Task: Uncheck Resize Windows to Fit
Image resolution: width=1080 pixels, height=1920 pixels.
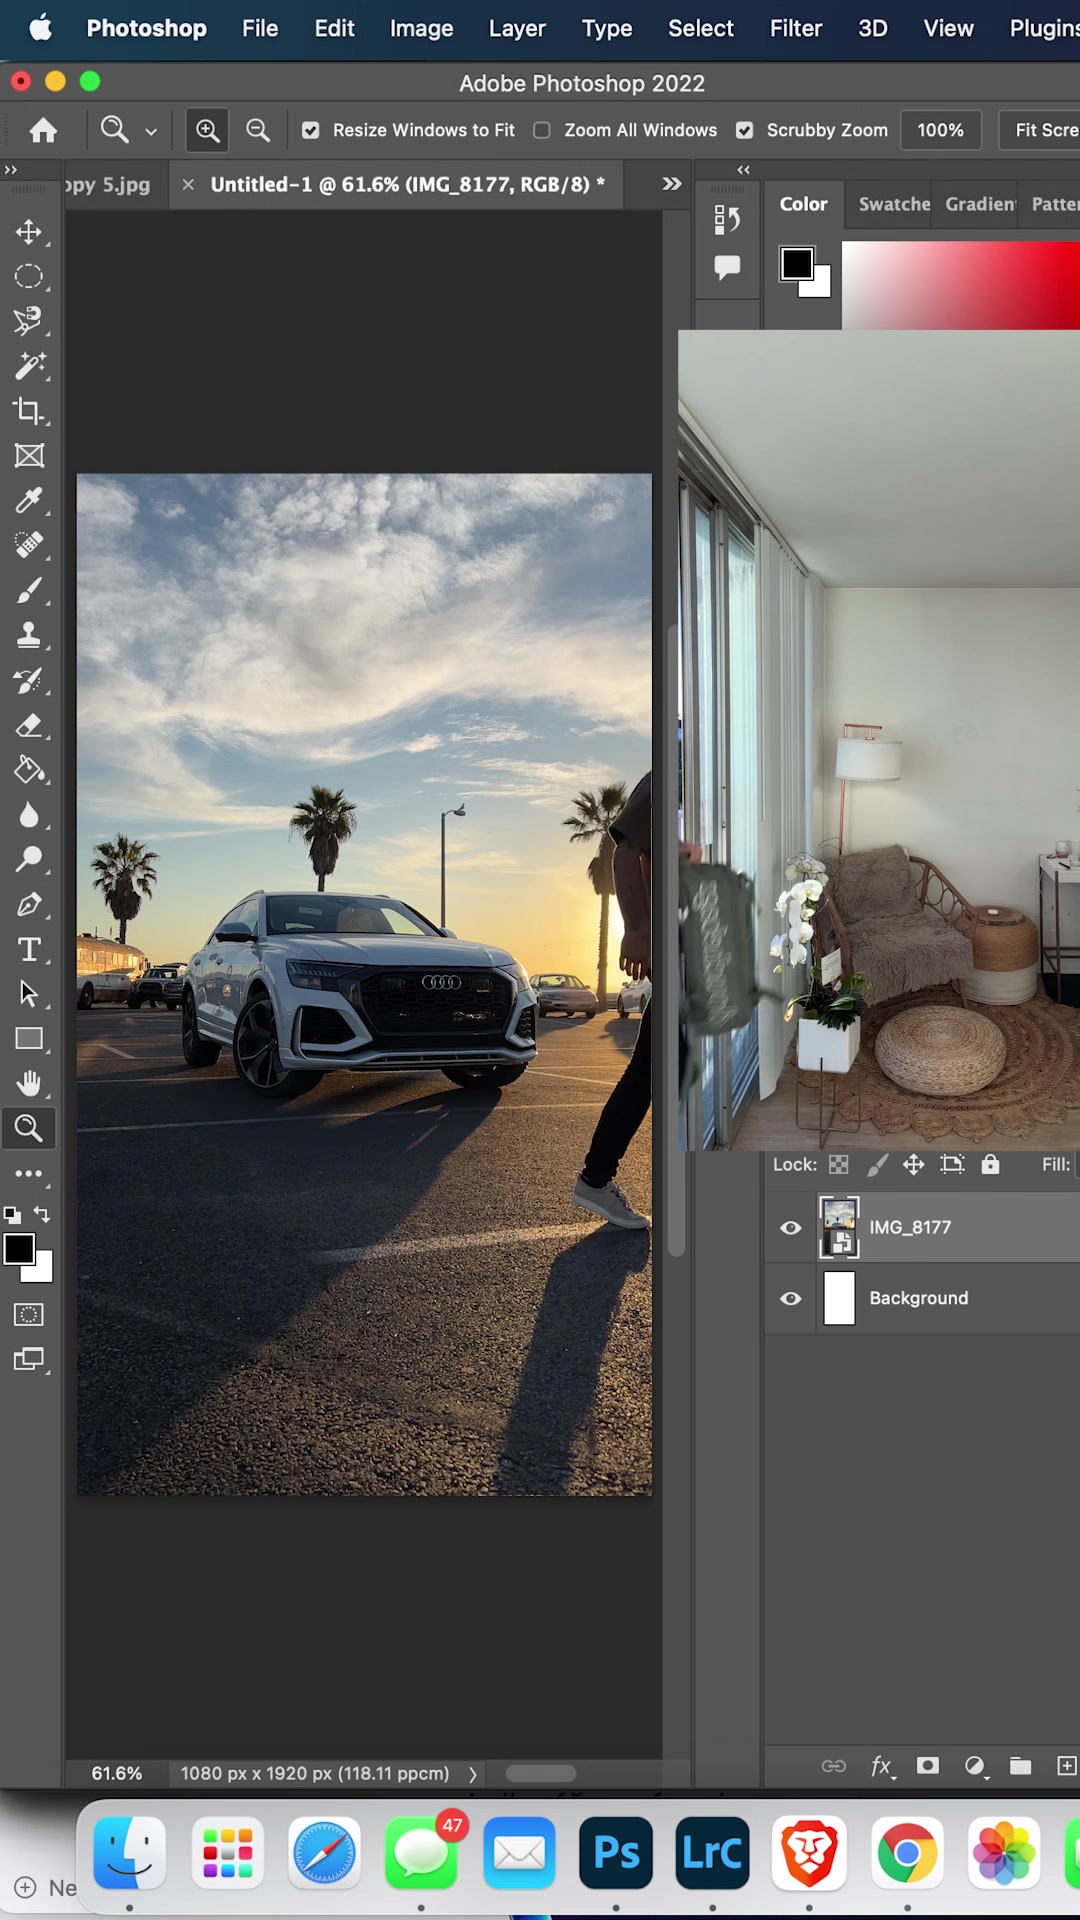Action: (x=311, y=130)
